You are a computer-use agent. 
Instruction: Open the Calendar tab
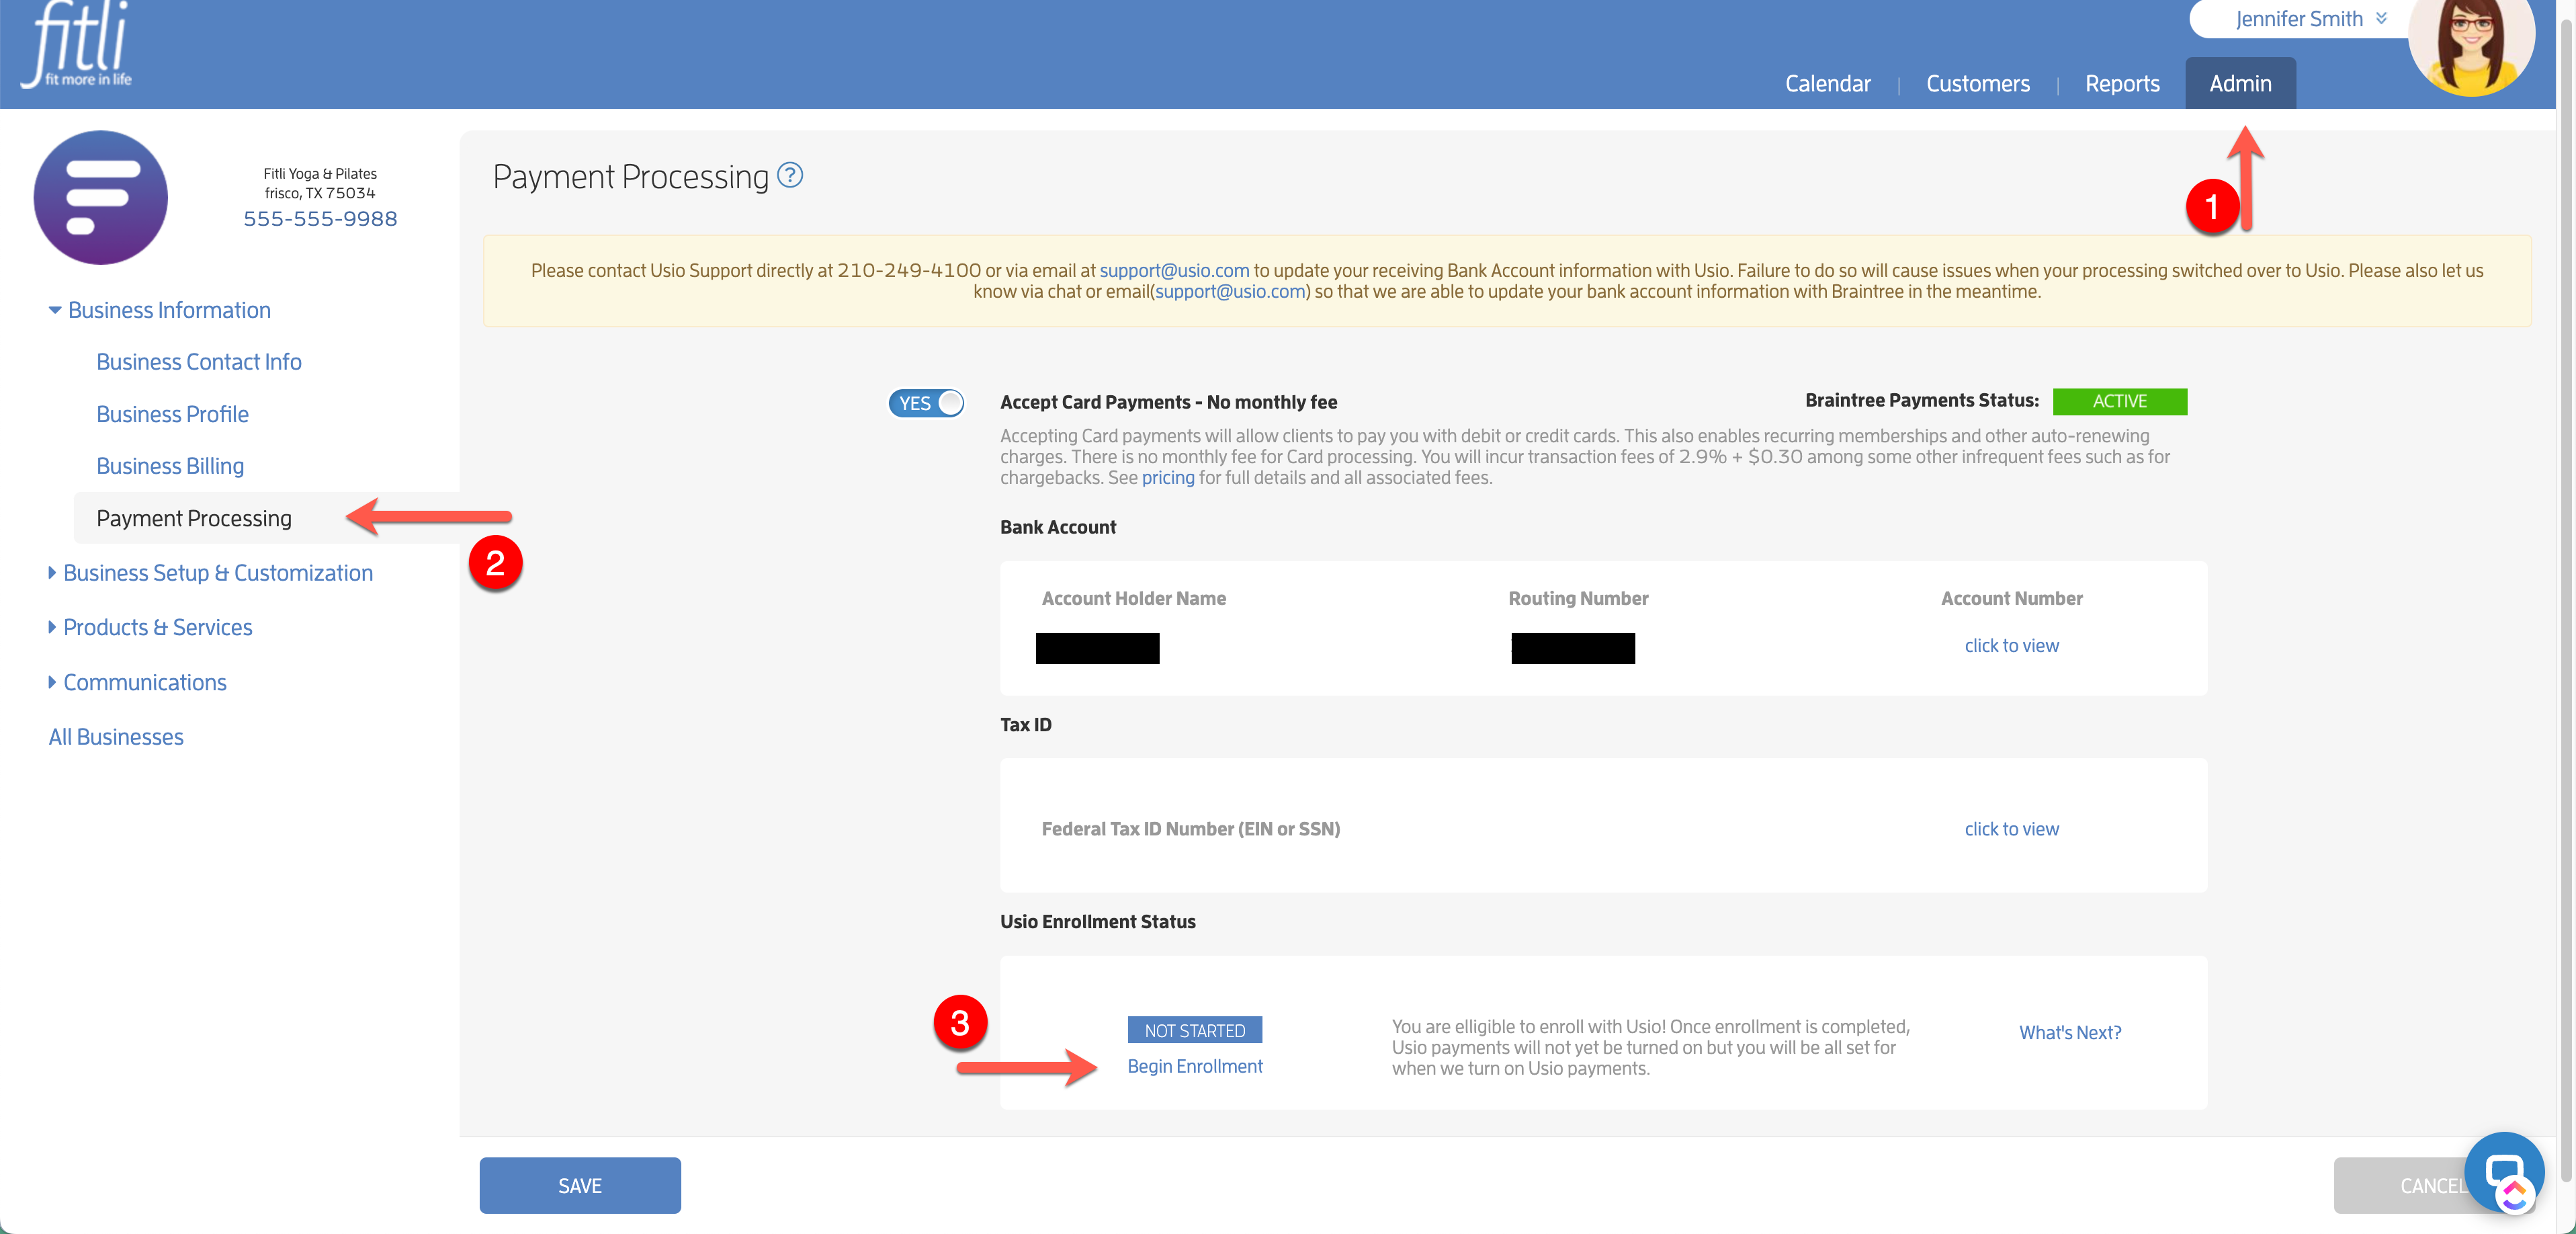(x=1827, y=84)
